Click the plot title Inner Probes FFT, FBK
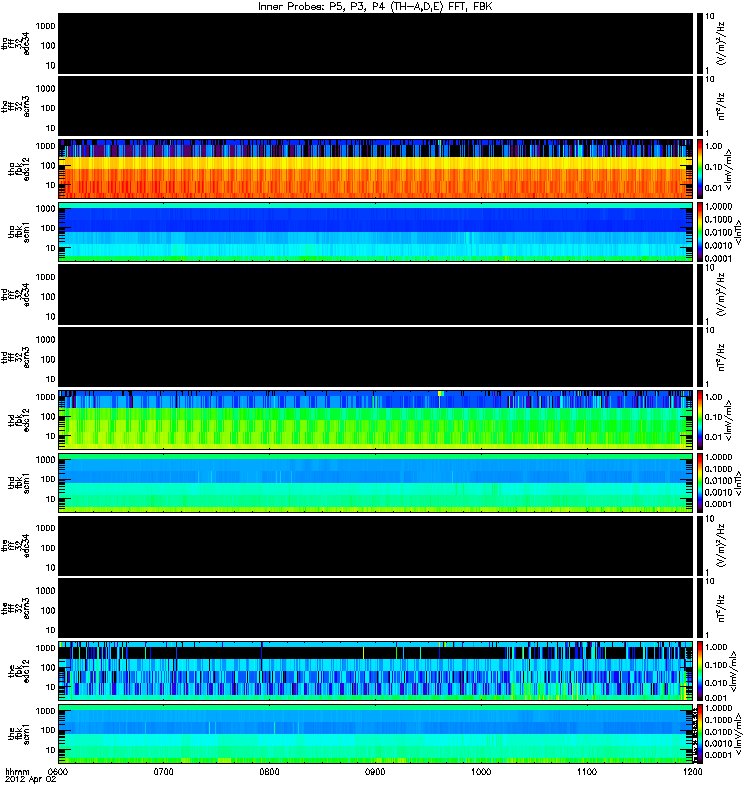 tap(375, 7)
